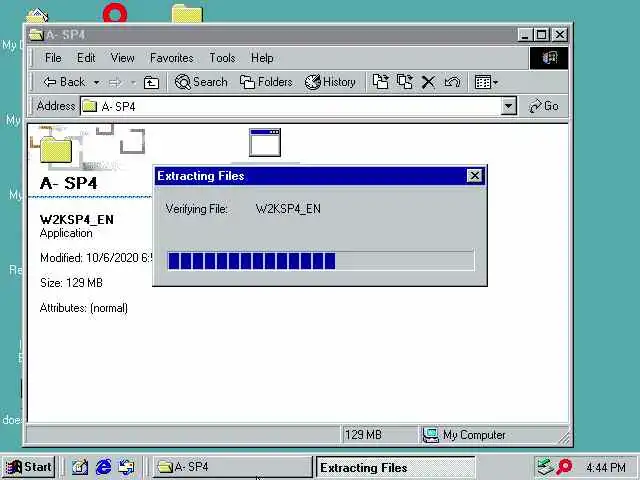Switch to the A- SP4 taskbar button
Viewport: 640px width, 480px height.
click(x=232, y=467)
